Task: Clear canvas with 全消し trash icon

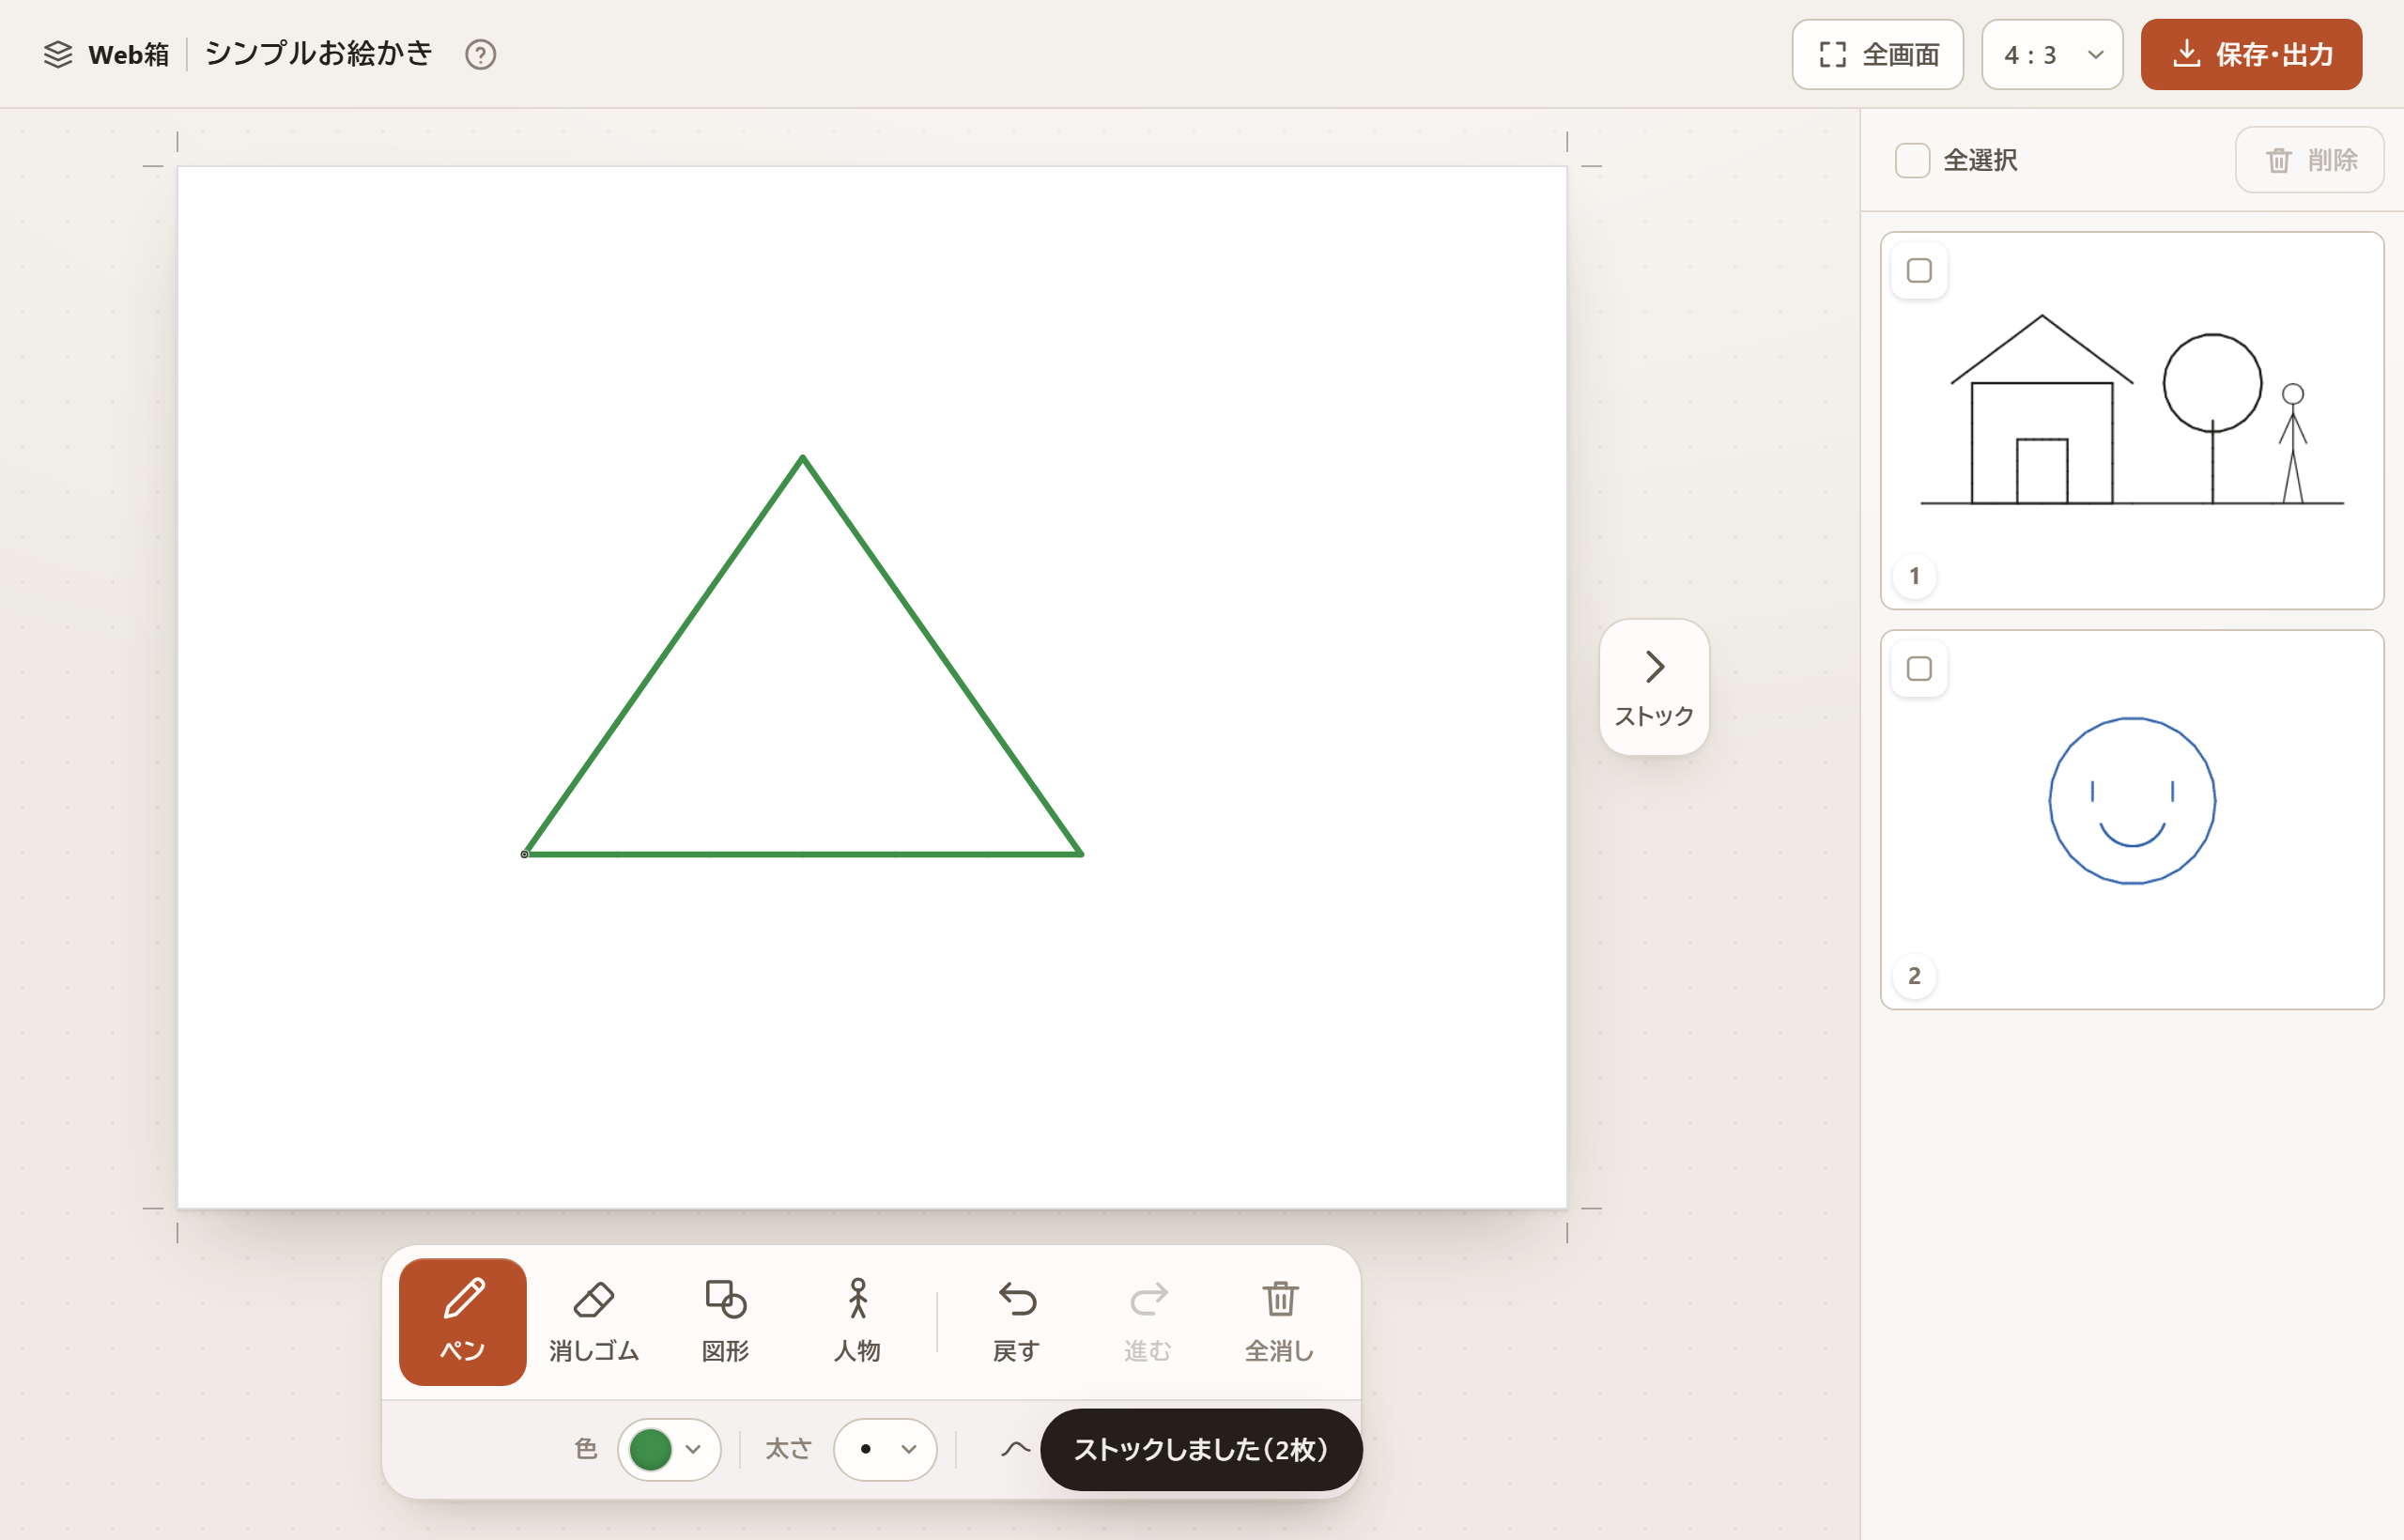Action: click(x=1279, y=1321)
